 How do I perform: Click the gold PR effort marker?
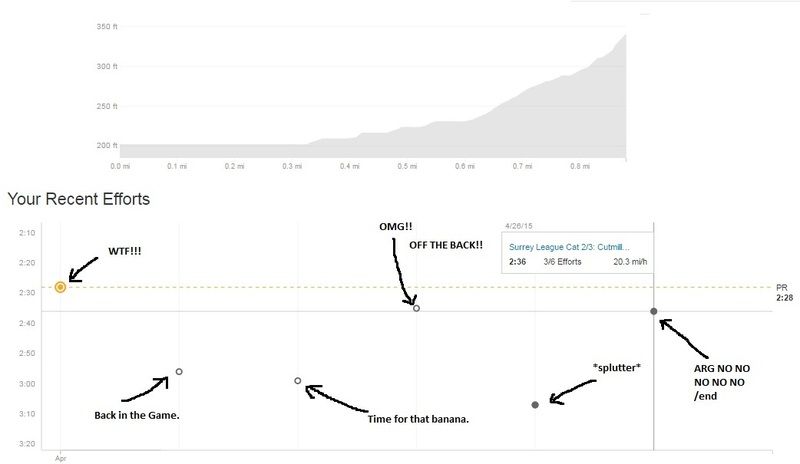coord(60,287)
